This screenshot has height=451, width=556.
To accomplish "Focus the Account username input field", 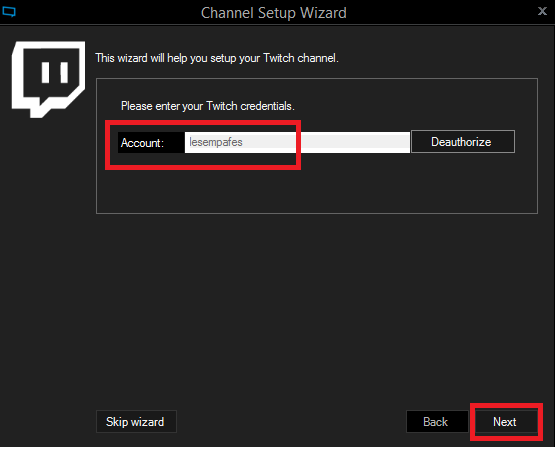I will coord(297,142).
